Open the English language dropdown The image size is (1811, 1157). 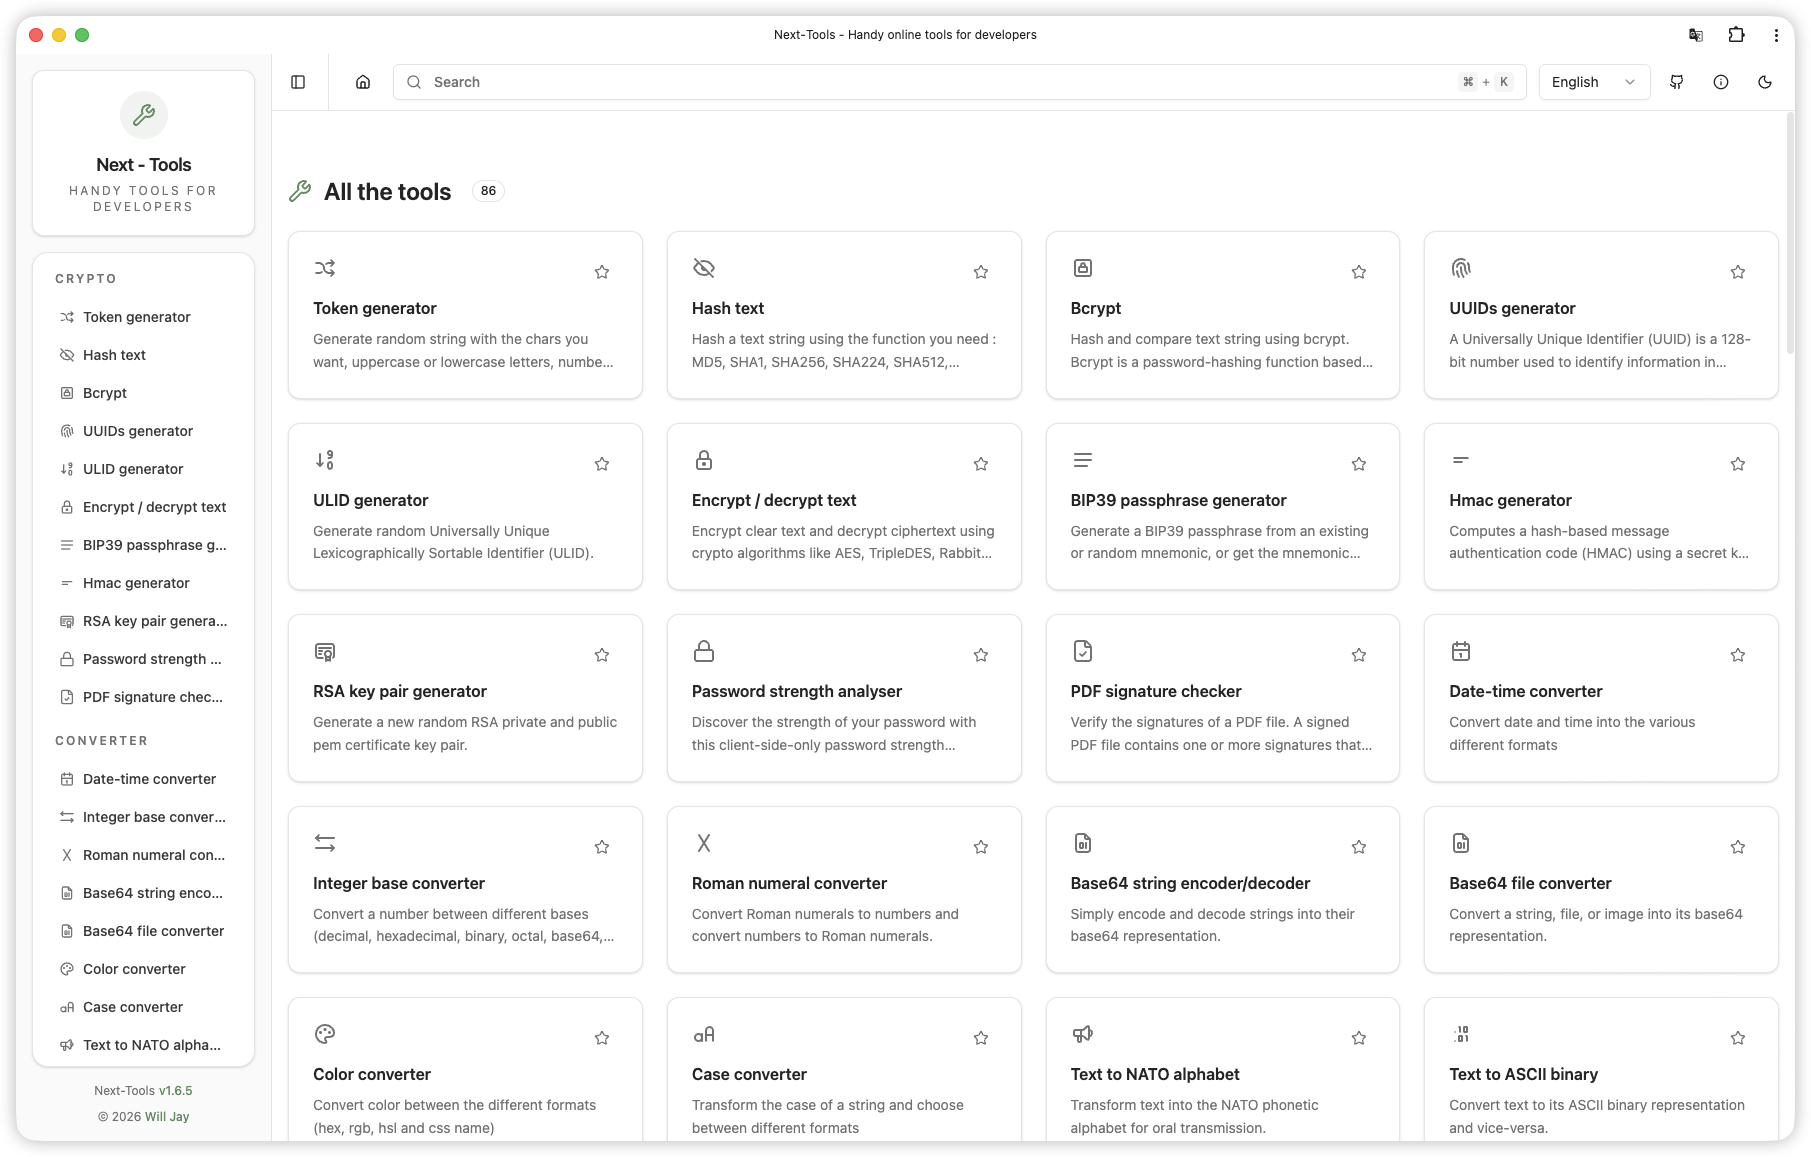point(1593,82)
